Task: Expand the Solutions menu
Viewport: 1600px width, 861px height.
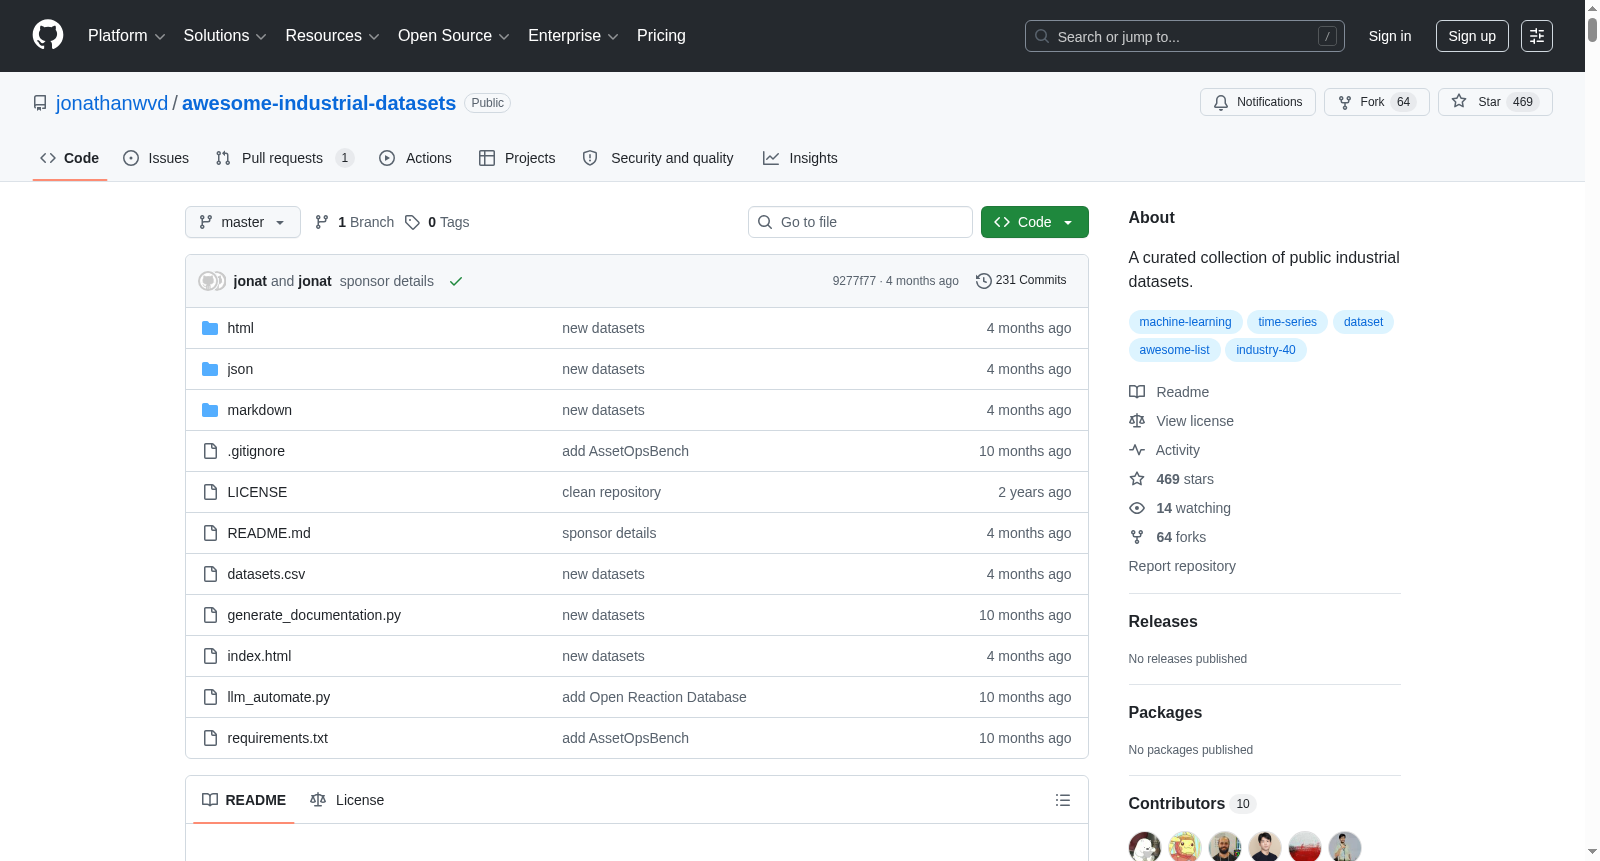Action: pyautogui.click(x=225, y=36)
